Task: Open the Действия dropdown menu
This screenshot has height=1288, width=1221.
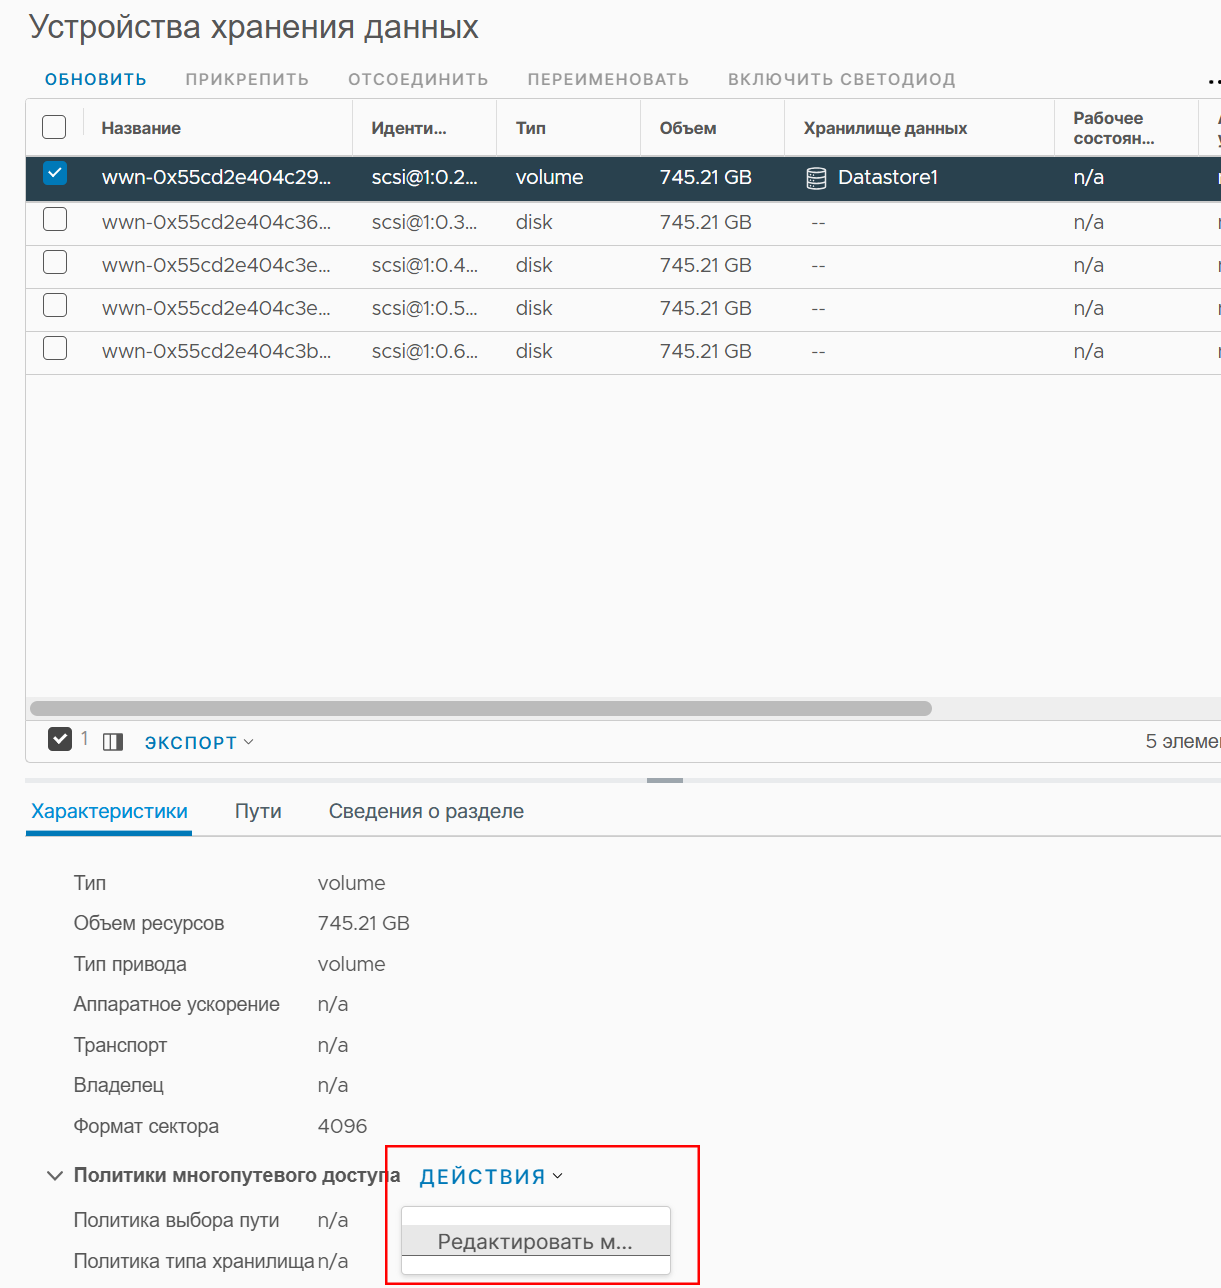Action: (x=491, y=1177)
